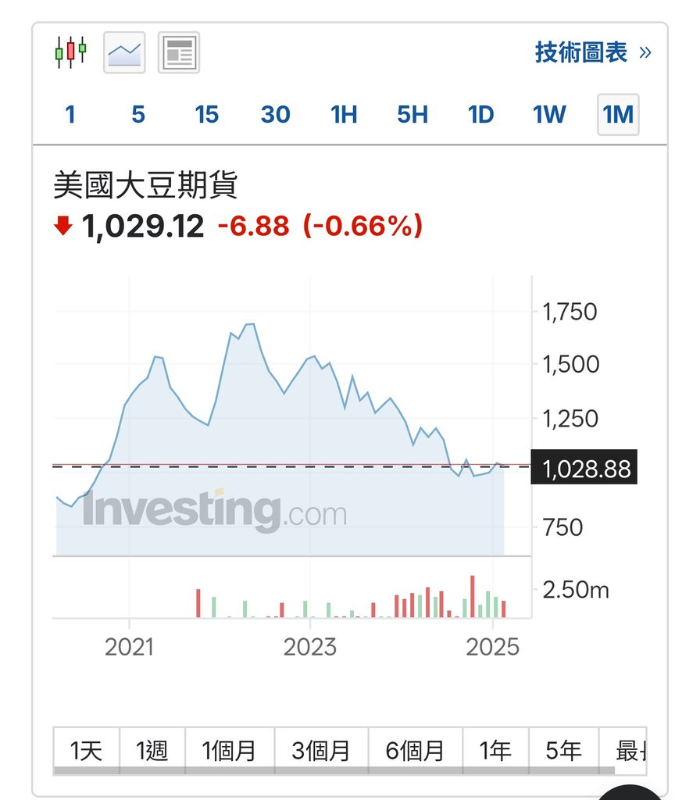Viewport: 700px width, 800px height.
Task: Choose the 30 minute interval
Action: [275, 115]
